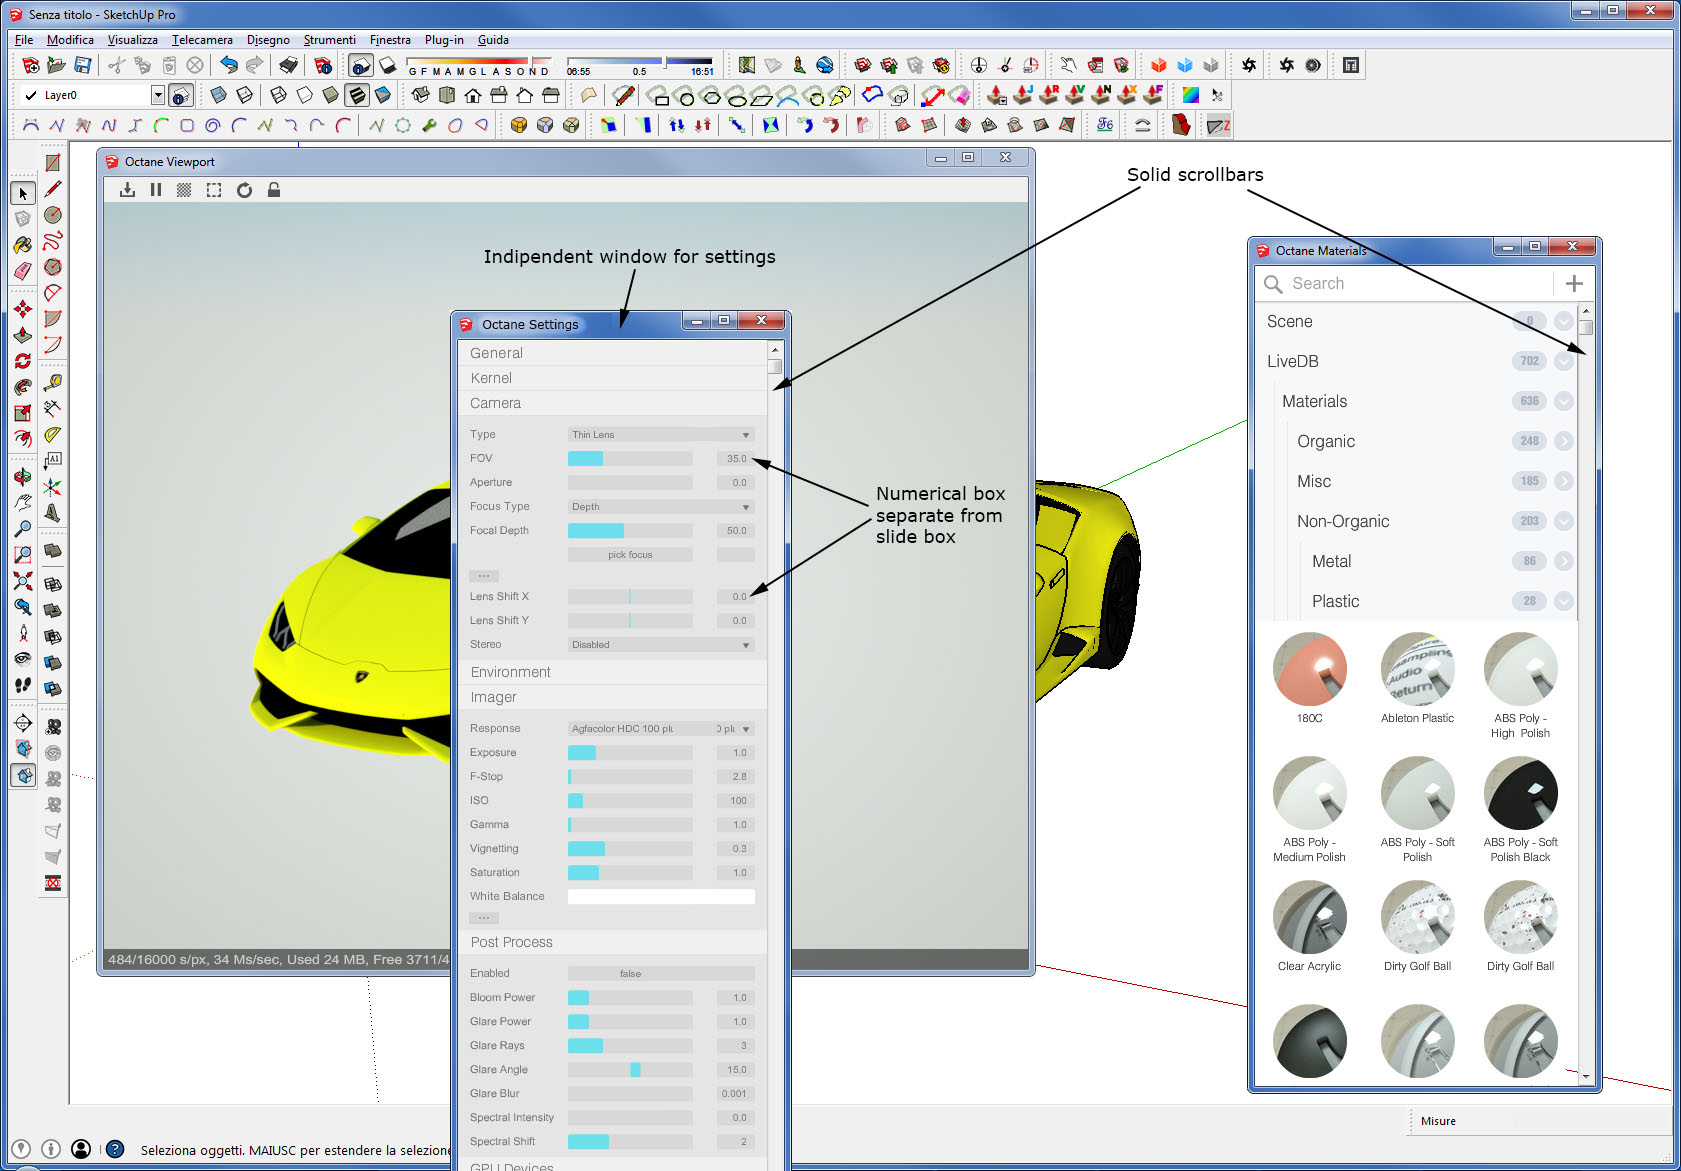
Task: Select the Circle drawing tool
Action: [53, 215]
